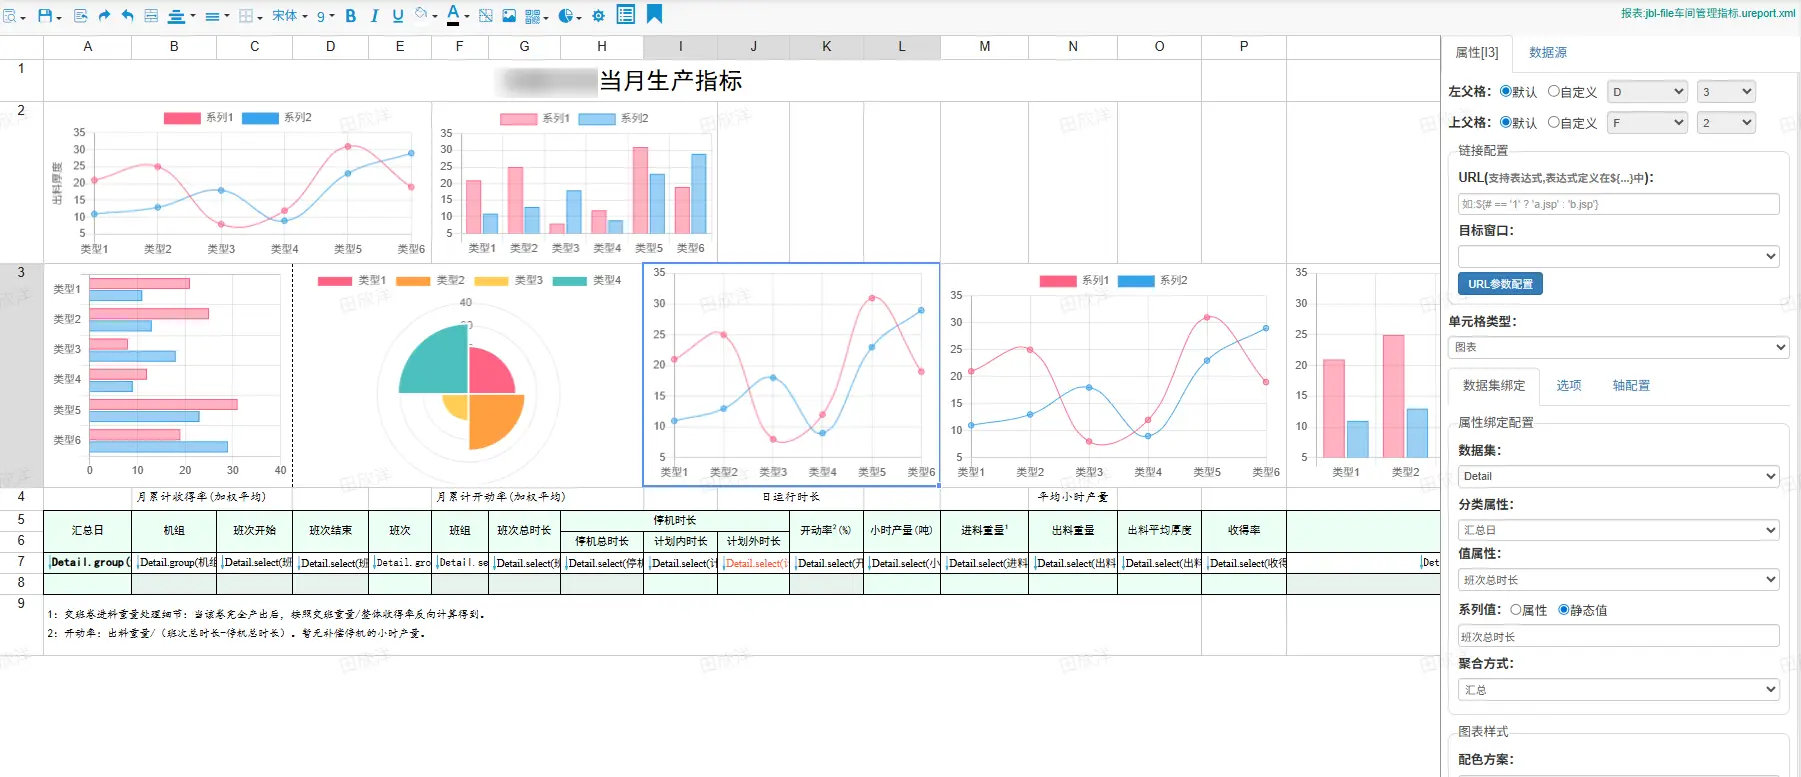The height and width of the screenshot is (777, 1801).
Task: Switch to the 数据源 tab
Action: point(1547,52)
